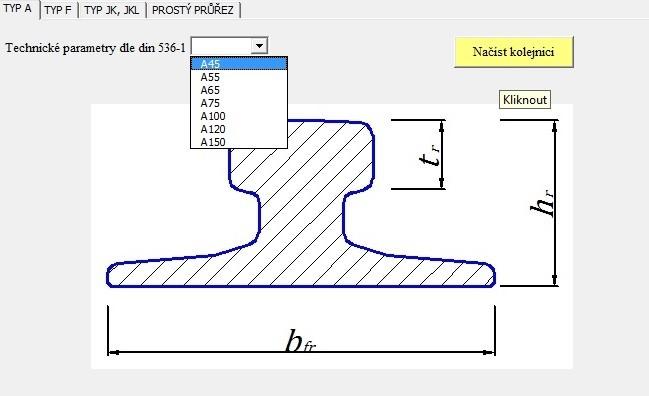649x396 pixels.
Task: Choose A45 from the dropdown list
Action: [x=239, y=64]
